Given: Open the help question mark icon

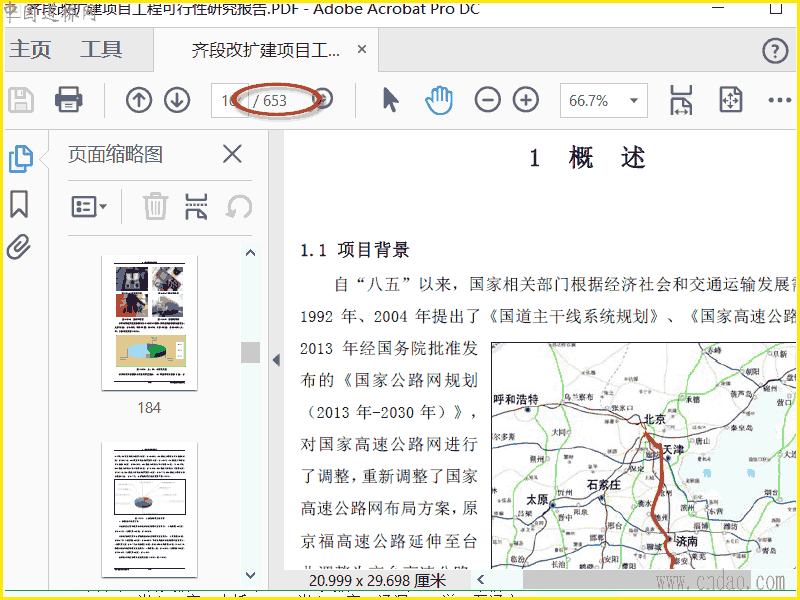Looking at the screenshot, I should pyautogui.click(x=775, y=51).
